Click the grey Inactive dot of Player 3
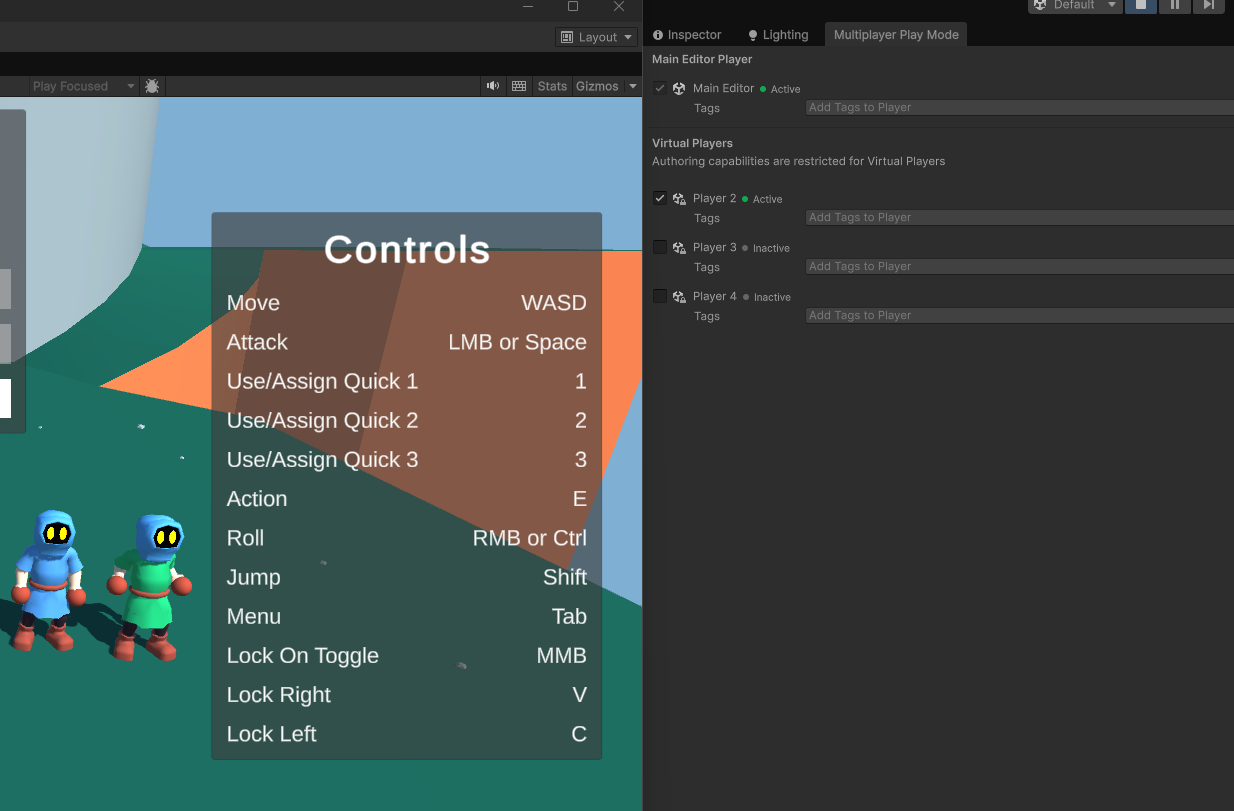This screenshot has width=1234, height=811. coord(745,248)
